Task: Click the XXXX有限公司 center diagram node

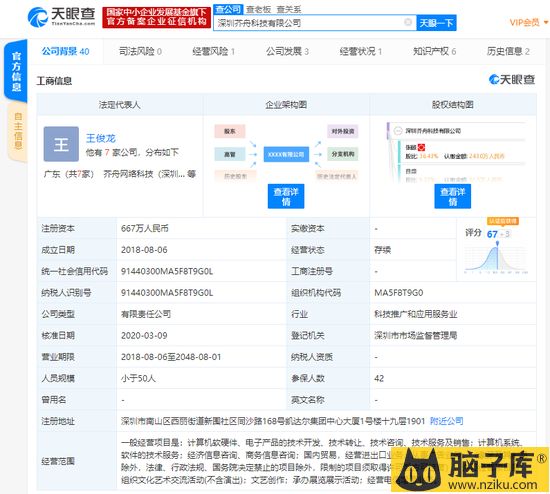Action: [286, 154]
